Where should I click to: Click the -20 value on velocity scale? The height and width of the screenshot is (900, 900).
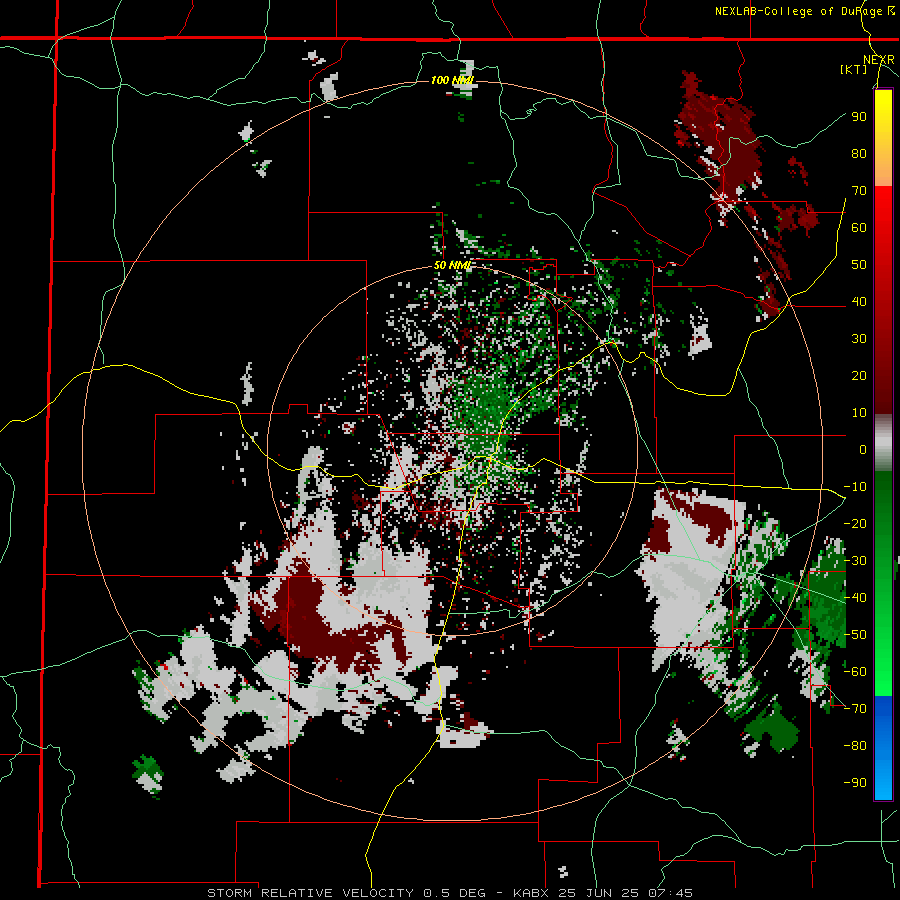[855, 523]
